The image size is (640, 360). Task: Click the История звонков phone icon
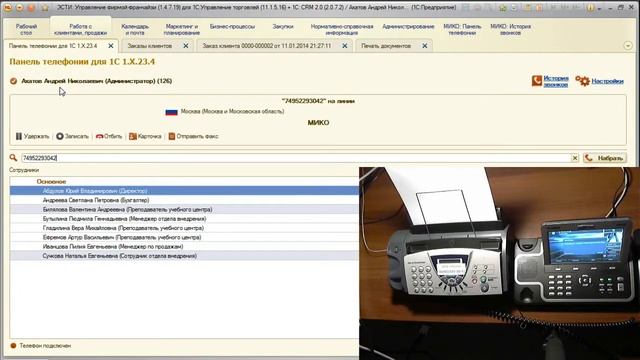click(x=537, y=81)
